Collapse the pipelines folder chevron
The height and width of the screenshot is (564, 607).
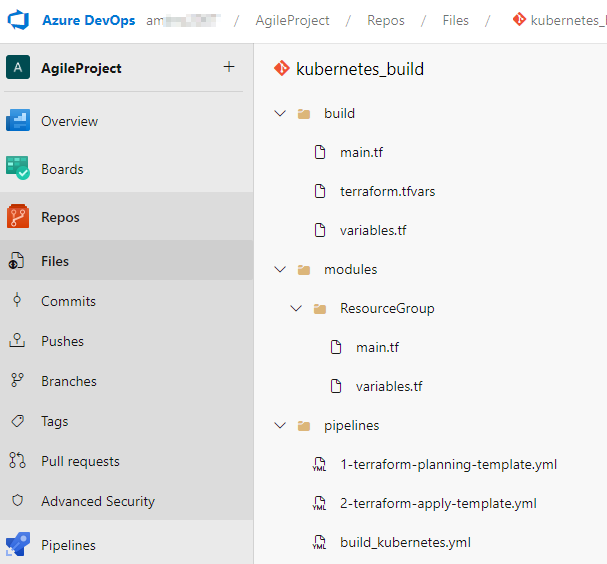[x=280, y=425]
